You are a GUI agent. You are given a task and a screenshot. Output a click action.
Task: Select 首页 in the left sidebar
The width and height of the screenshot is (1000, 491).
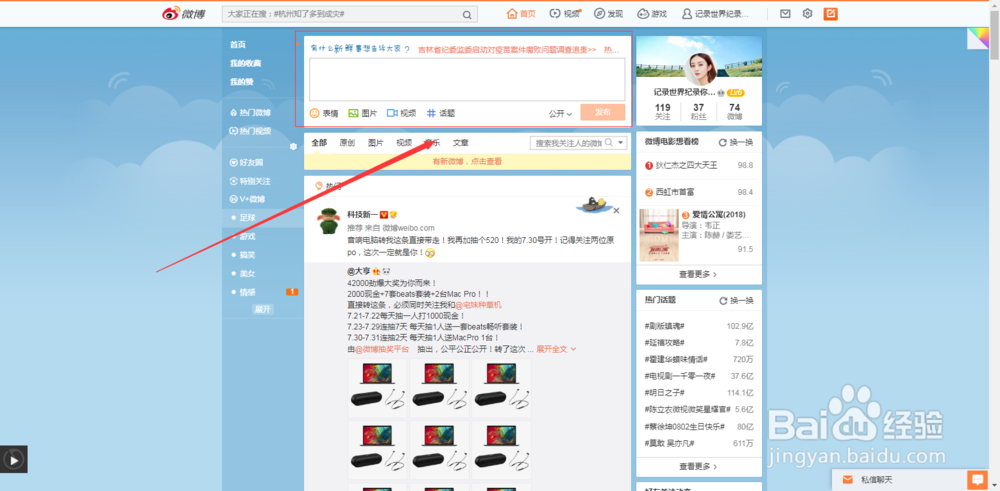click(x=238, y=45)
